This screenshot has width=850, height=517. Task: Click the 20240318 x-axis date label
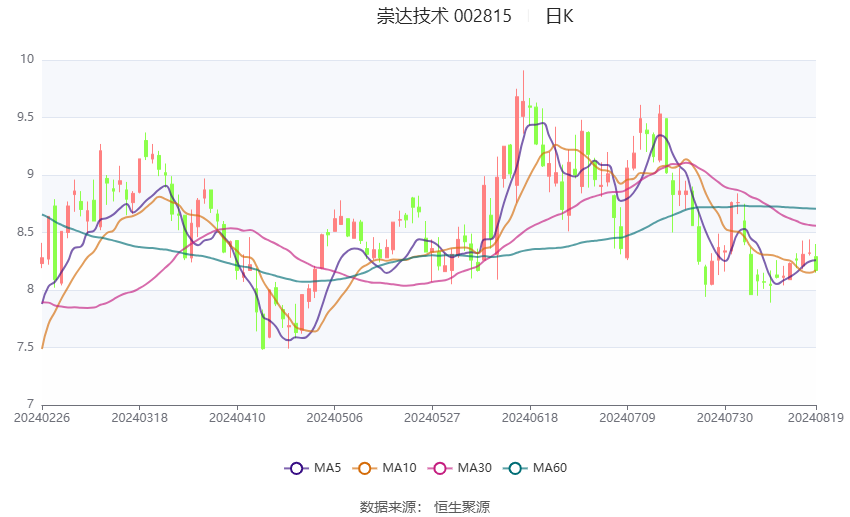click(139, 418)
